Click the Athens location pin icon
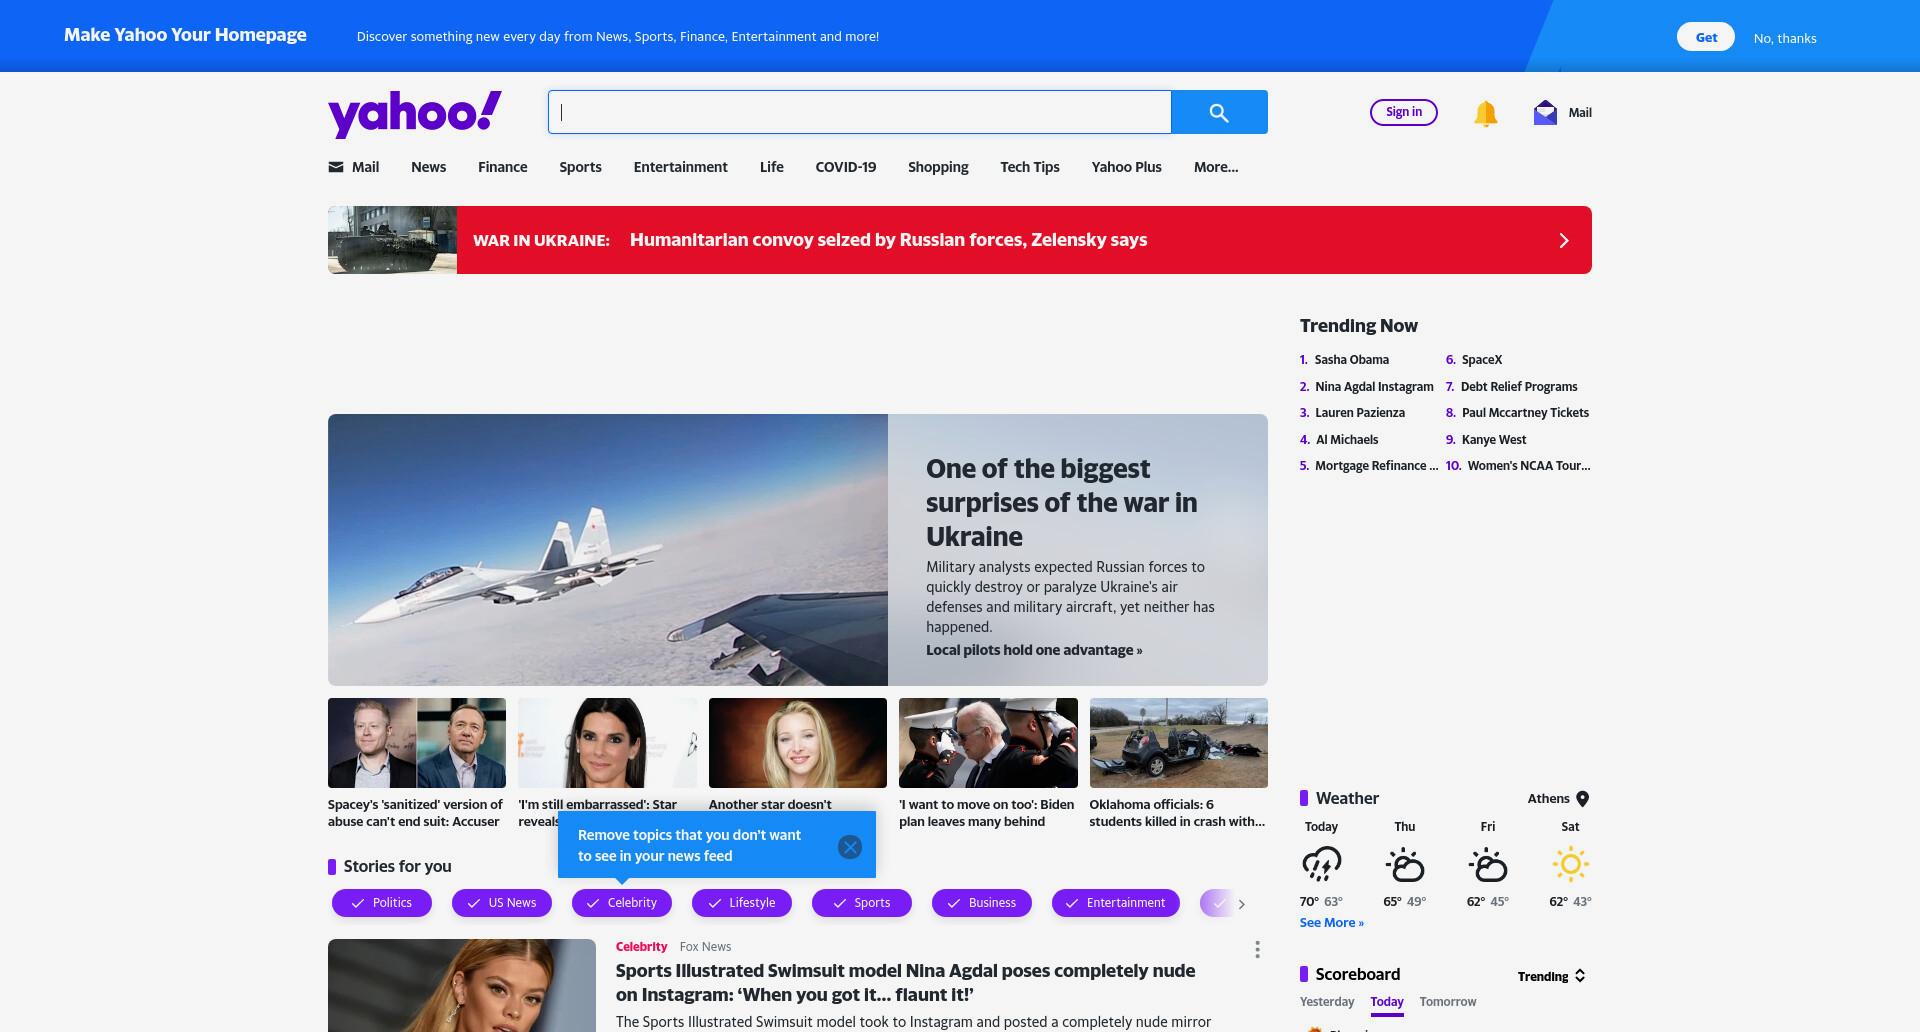 [x=1582, y=799]
